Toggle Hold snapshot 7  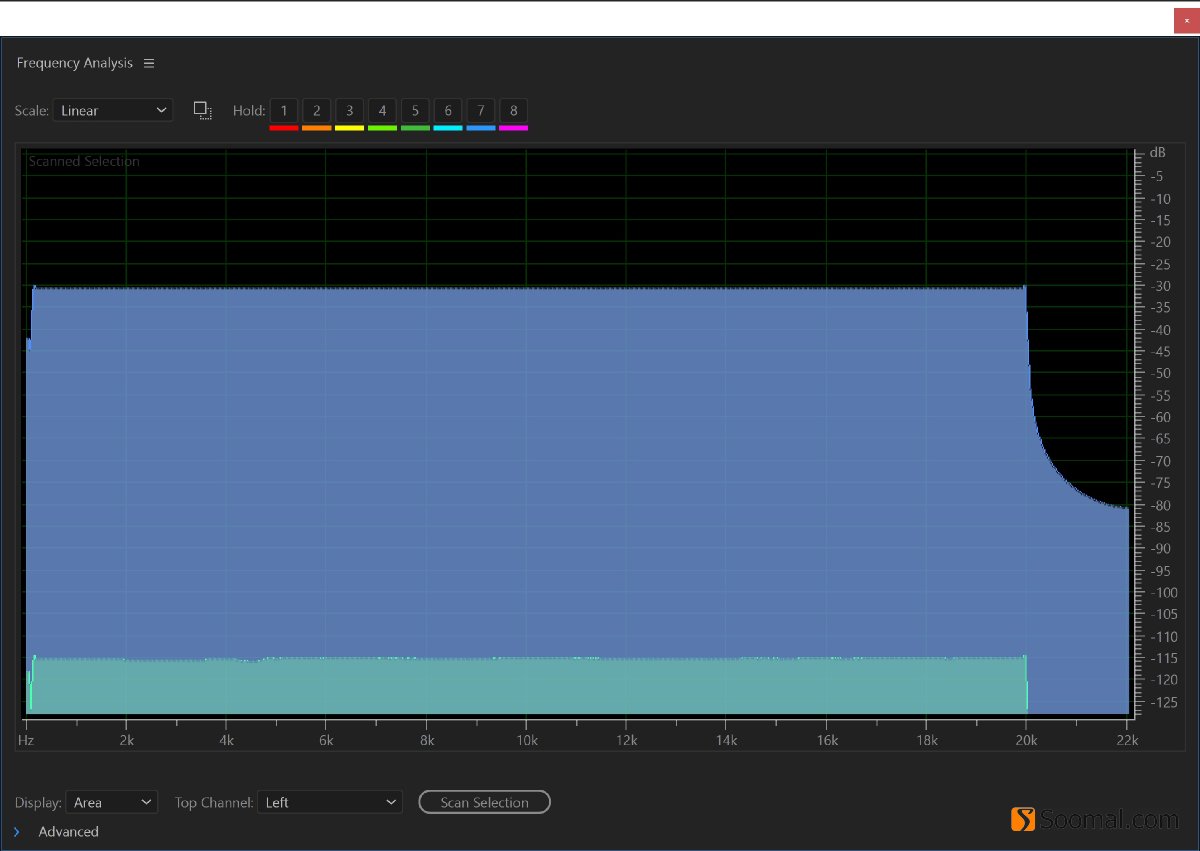(x=481, y=110)
